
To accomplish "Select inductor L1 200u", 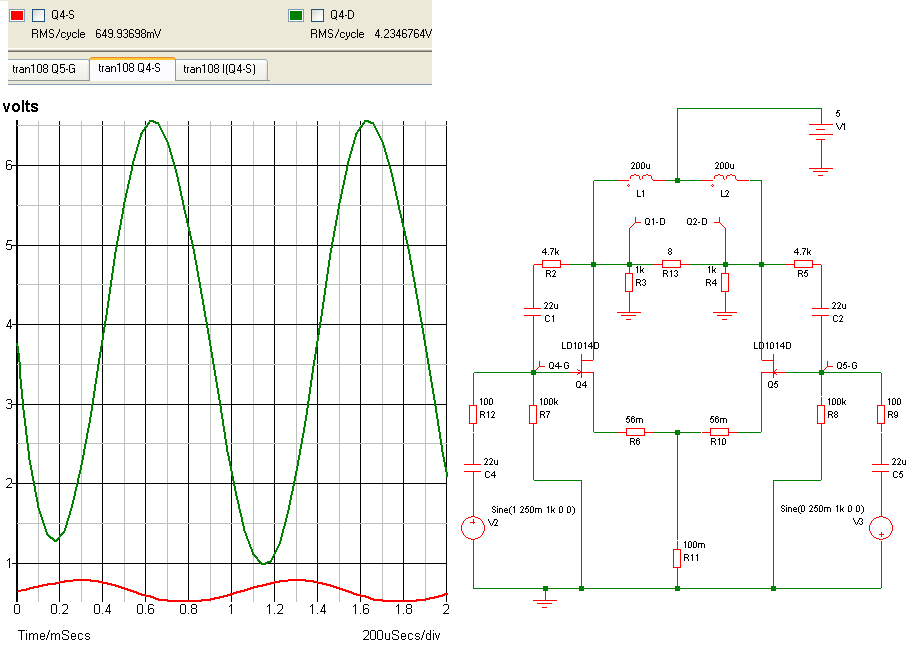I will (x=640, y=179).
